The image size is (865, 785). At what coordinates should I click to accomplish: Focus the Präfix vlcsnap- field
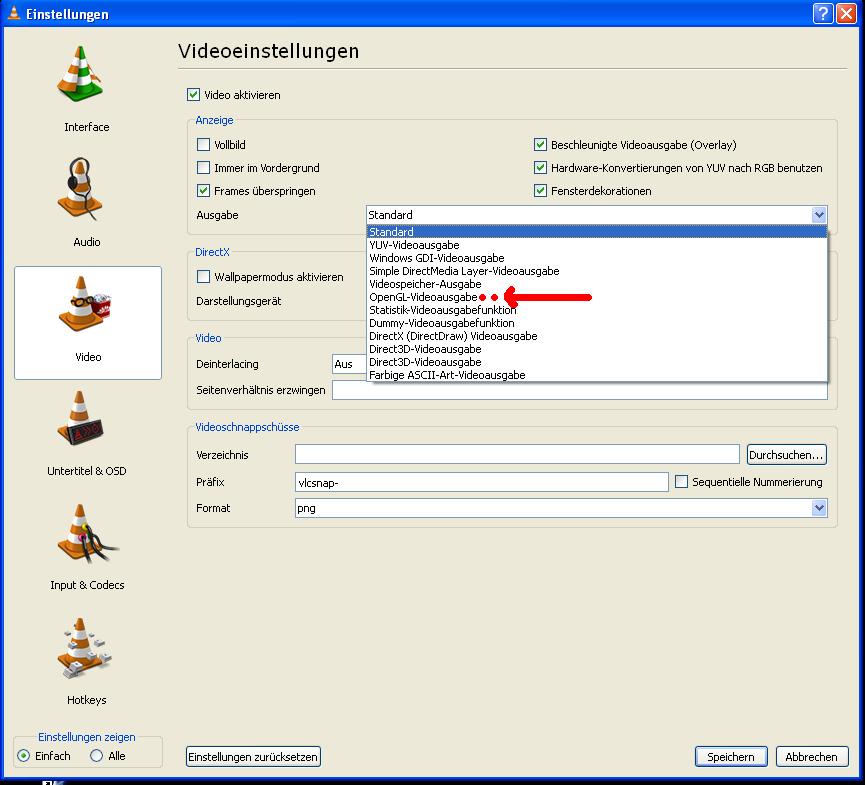[x=482, y=482]
